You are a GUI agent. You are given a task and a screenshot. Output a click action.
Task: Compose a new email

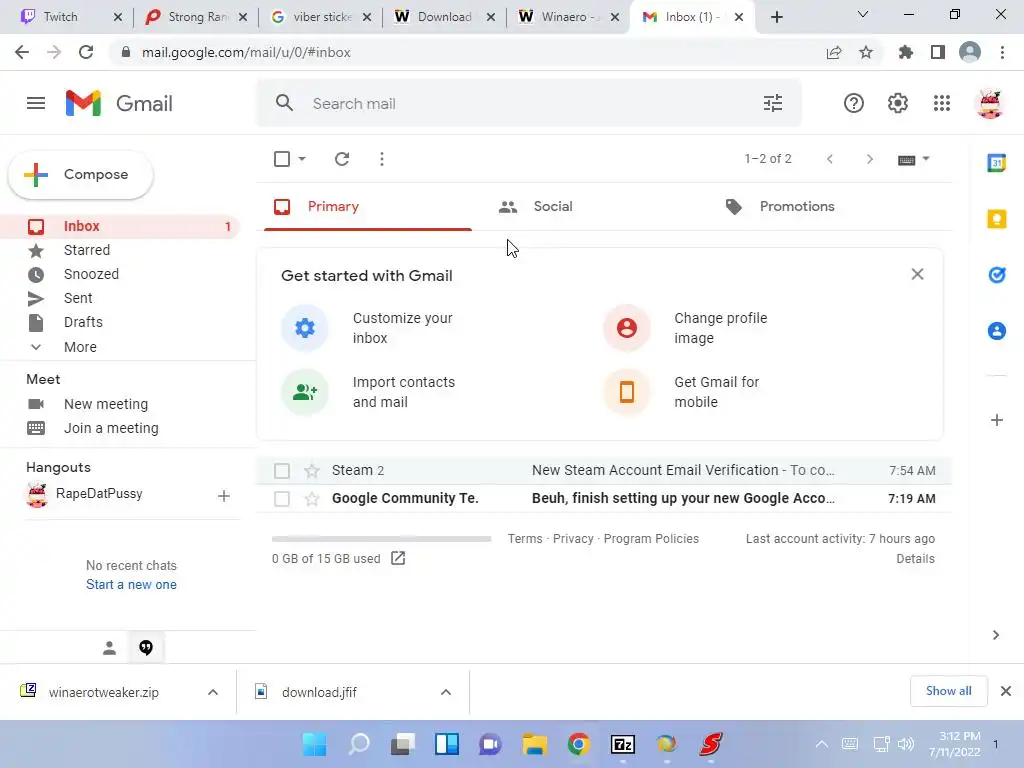[x=80, y=174]
